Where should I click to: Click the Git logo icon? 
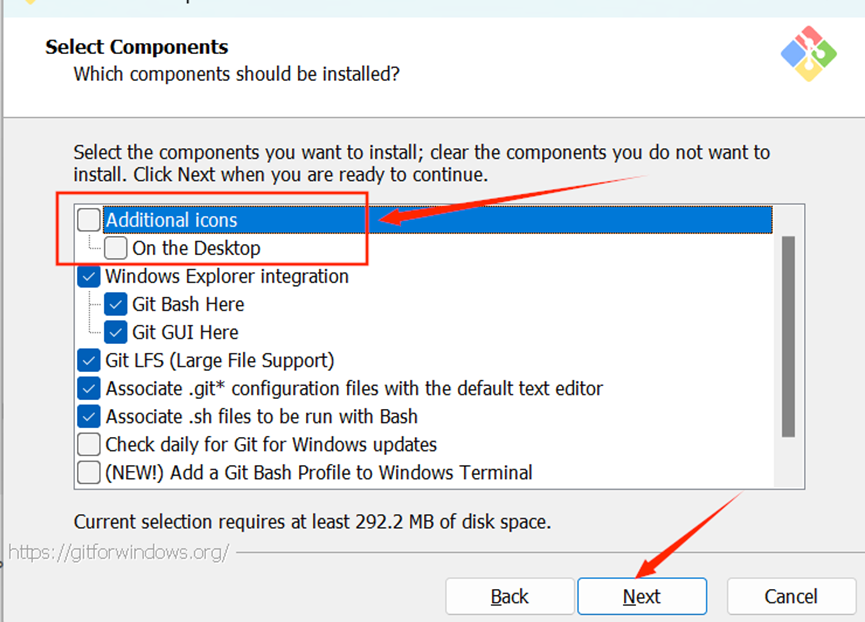pyautogui.click(x=808, y=53)
